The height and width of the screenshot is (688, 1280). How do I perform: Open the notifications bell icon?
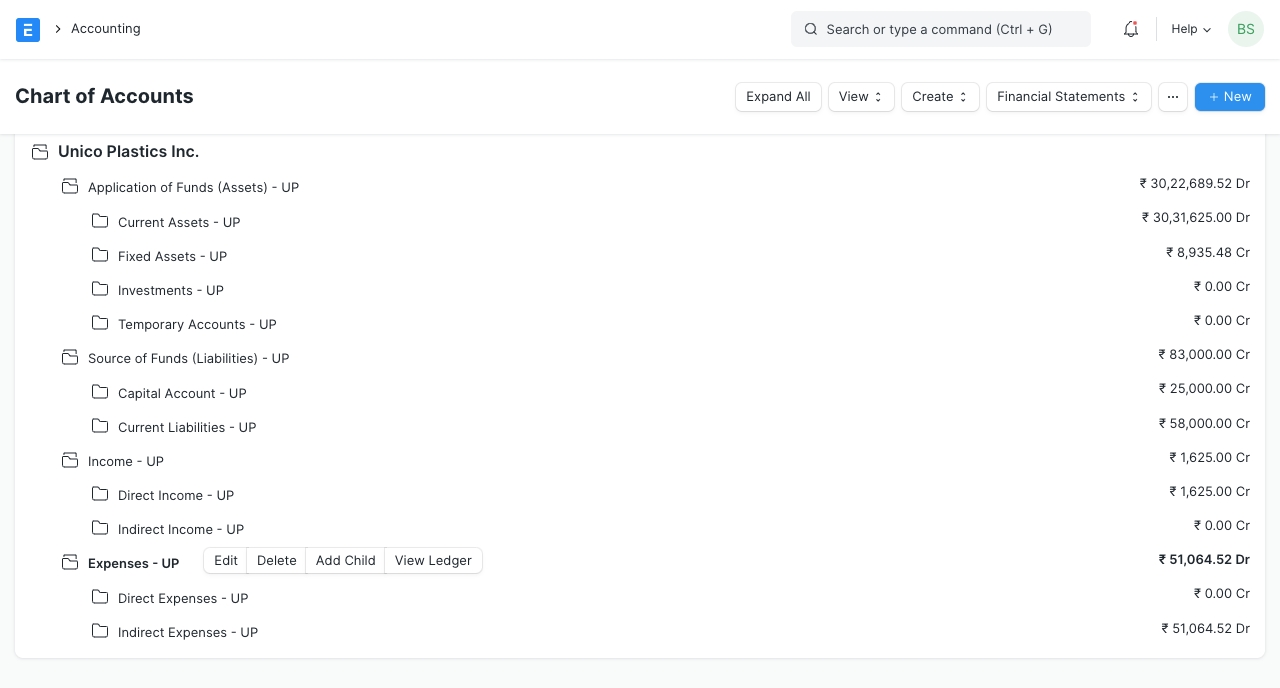[1131, 29]
